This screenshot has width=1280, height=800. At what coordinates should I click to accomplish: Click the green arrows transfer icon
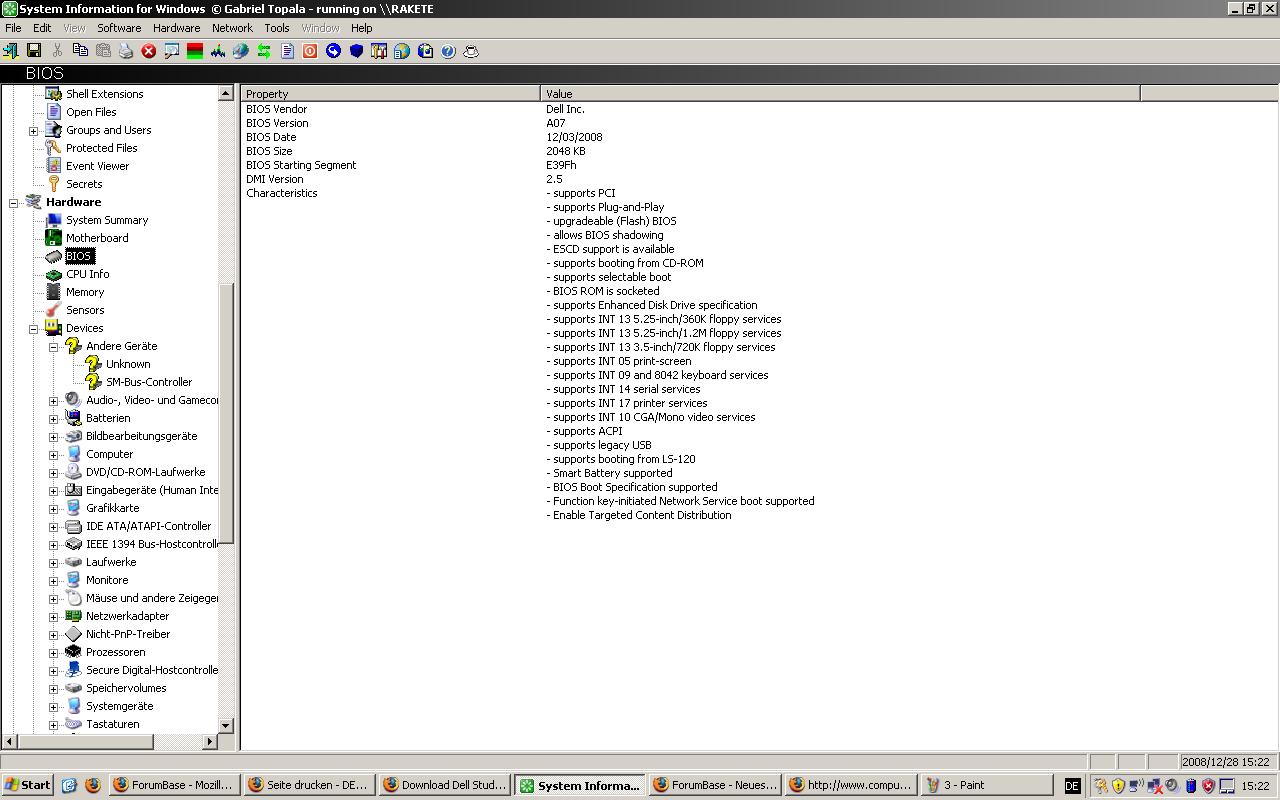pyautogui.click(x=264, y=51)
